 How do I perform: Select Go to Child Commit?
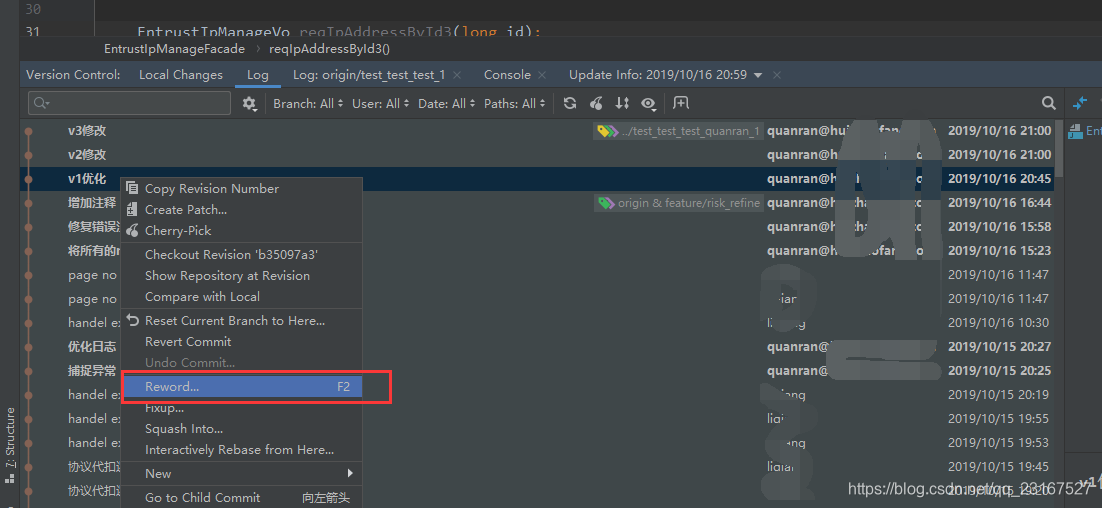[x=242, y=497]
